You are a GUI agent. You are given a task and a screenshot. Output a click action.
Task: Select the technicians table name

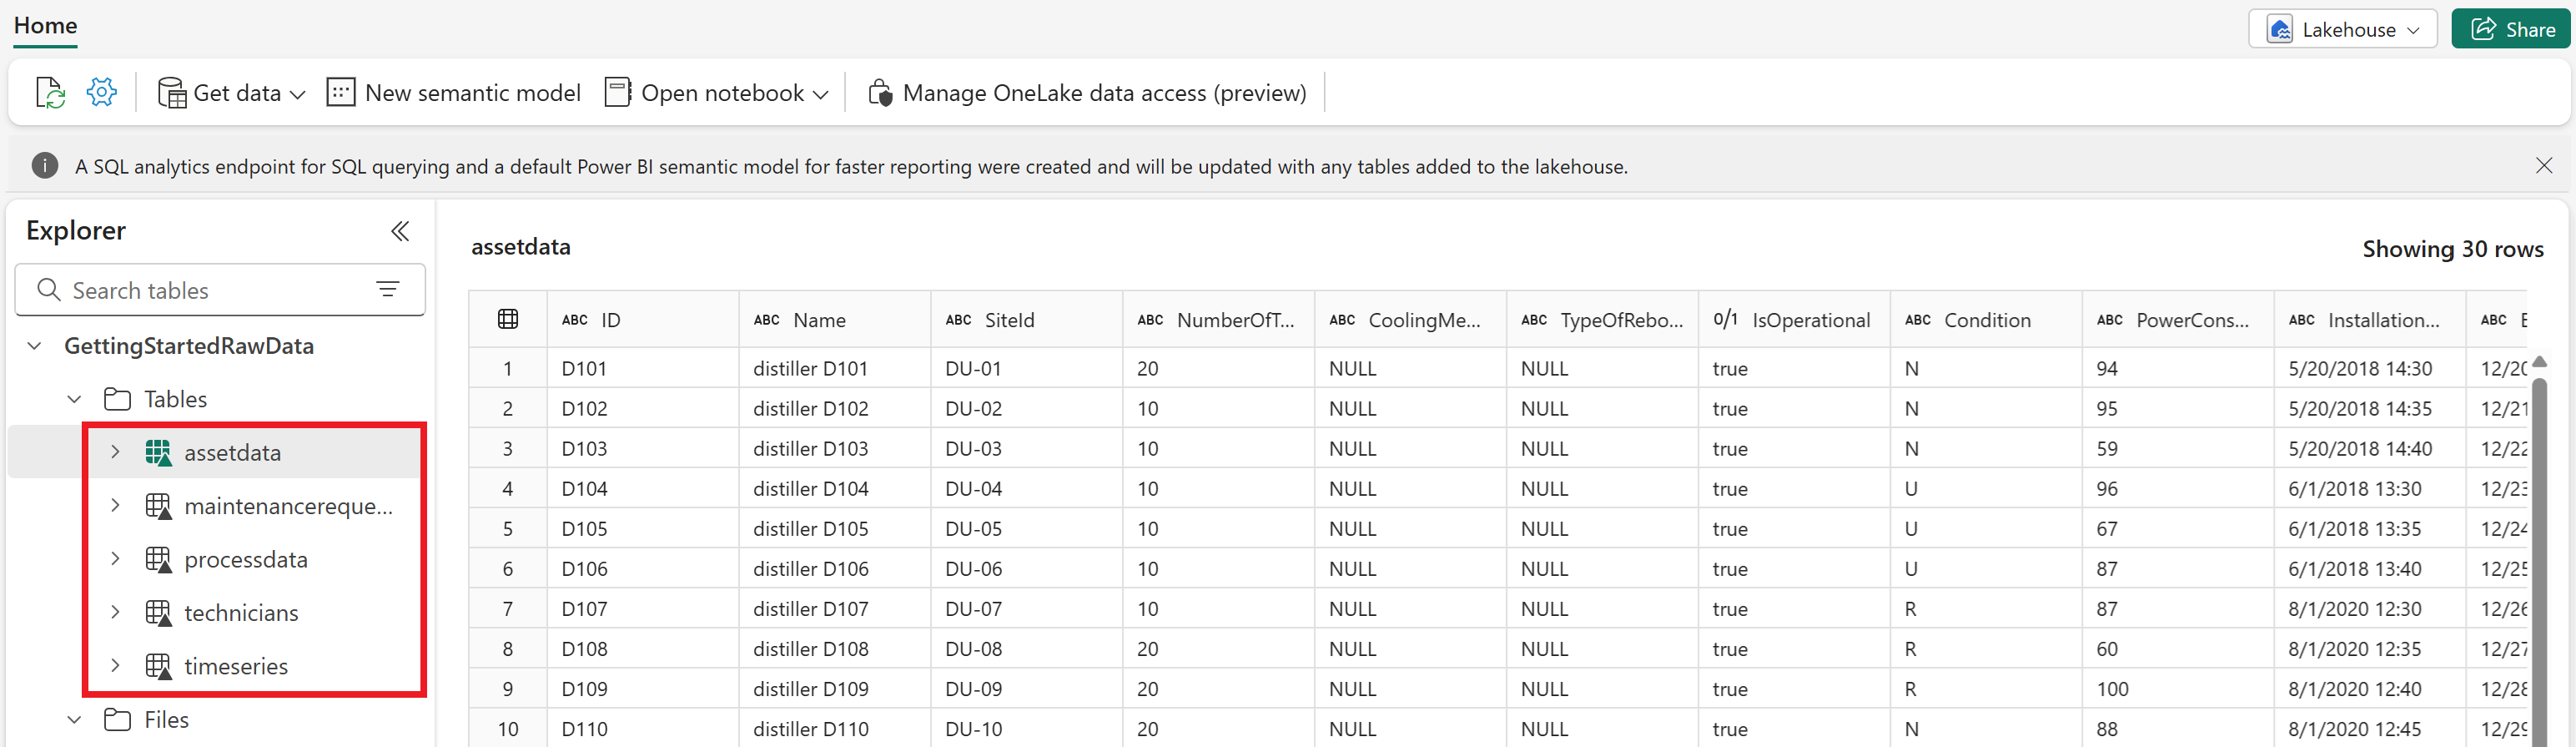(241, 613)
